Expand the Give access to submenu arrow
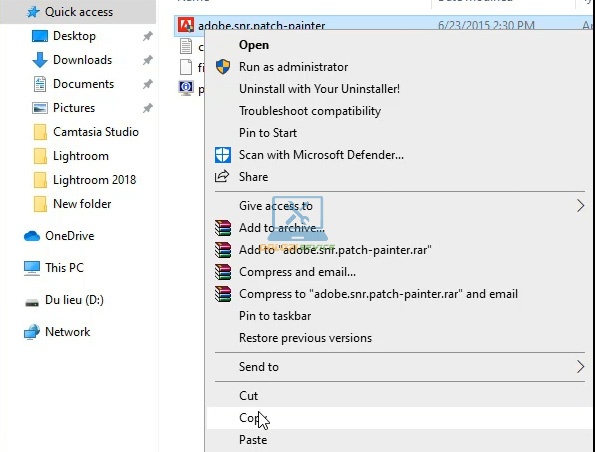Viewport: 595px width, 452px height. pyautogui.click(x=580, y=206)
